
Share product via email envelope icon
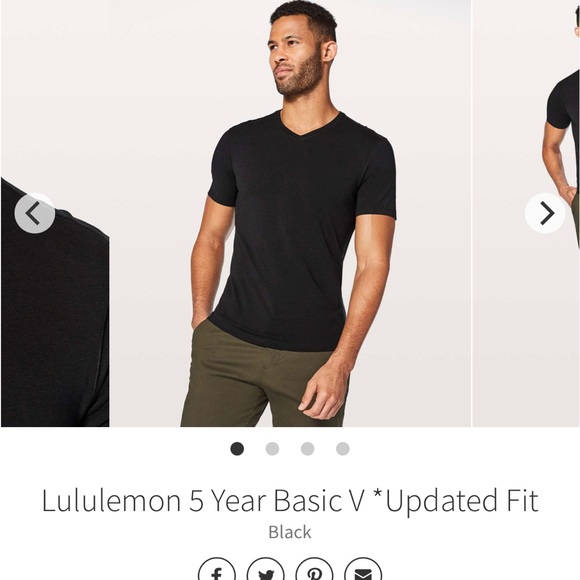(363, 570)
